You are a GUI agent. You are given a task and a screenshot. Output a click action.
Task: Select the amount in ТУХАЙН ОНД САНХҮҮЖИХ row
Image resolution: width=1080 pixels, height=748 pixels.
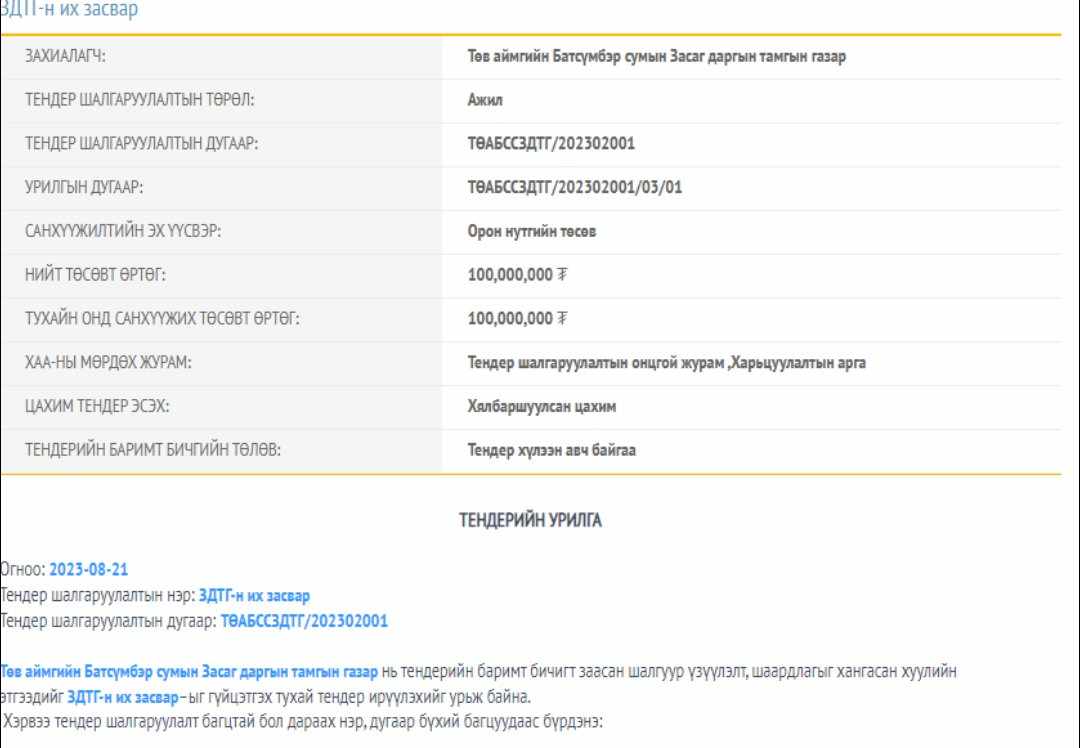(518, 319)
